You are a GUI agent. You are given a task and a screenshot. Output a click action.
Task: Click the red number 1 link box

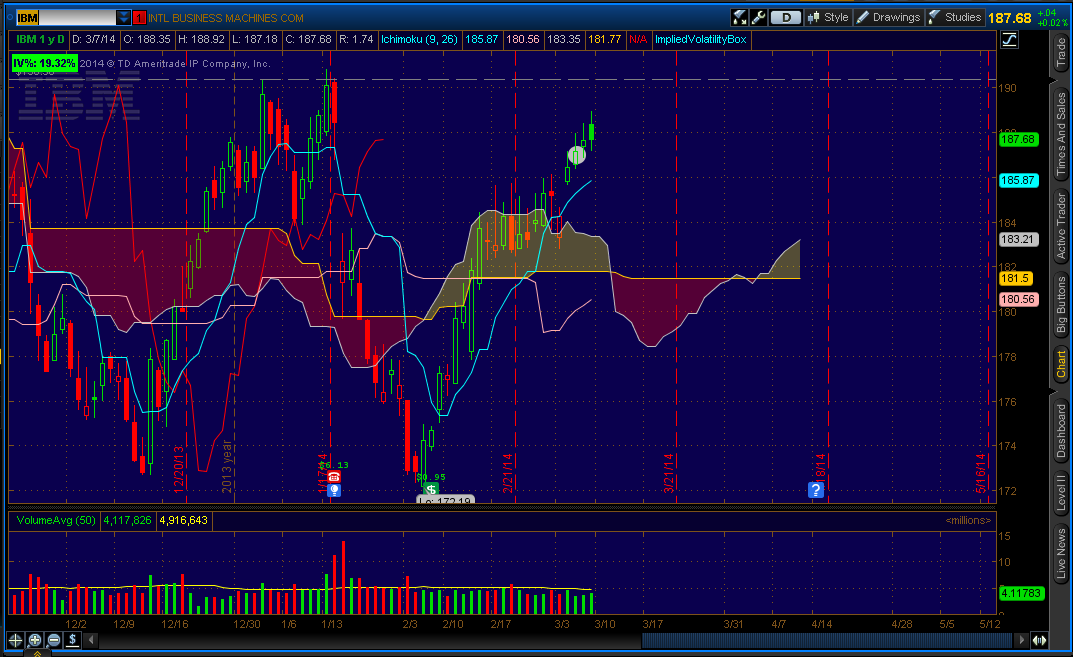point(140,18)
